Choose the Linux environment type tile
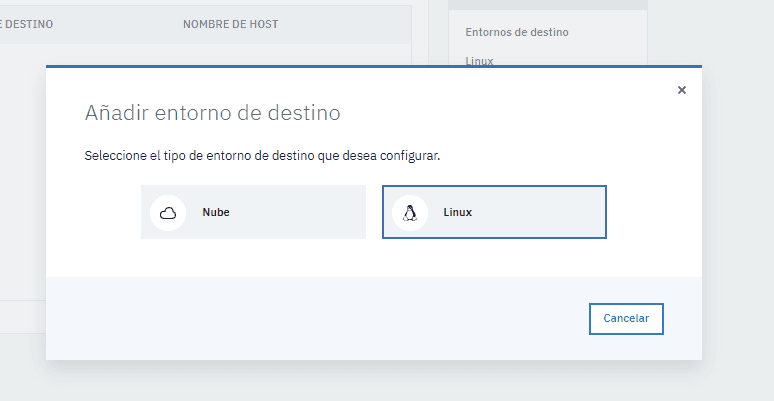 [494, 212]
